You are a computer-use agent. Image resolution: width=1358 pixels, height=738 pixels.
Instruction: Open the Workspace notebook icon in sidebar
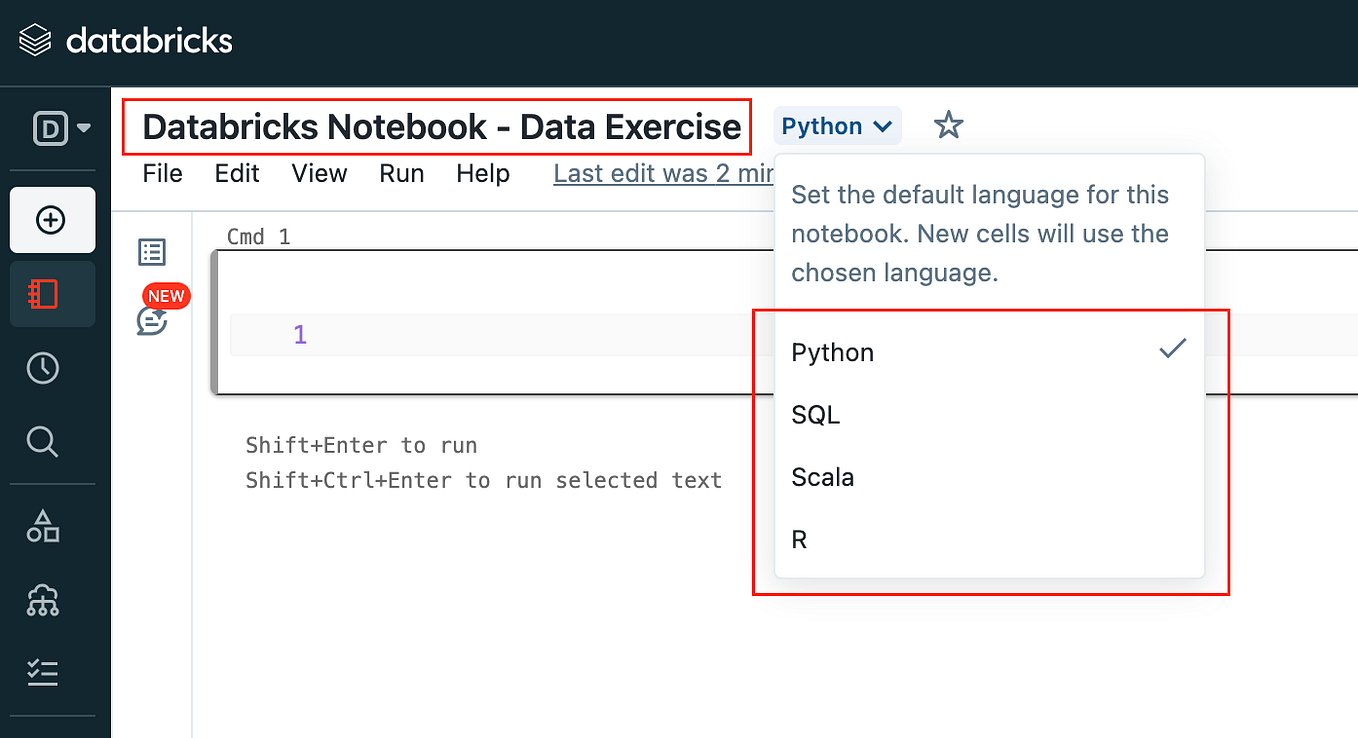click(52, 294)
